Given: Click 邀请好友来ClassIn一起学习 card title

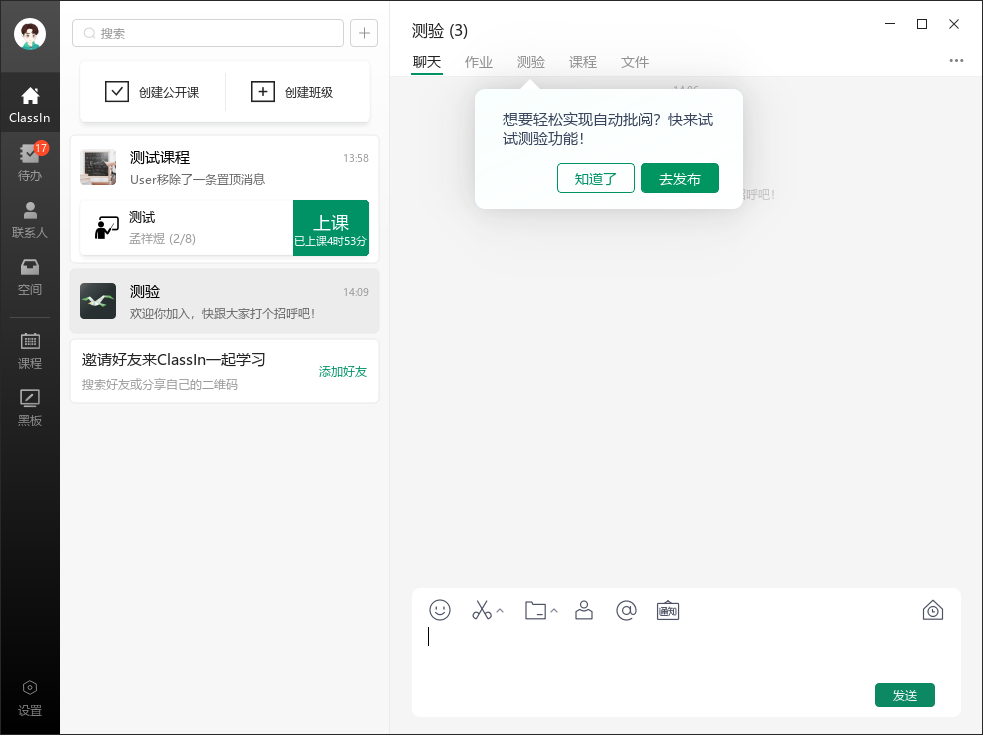Looking at the screenshot, I should 174,359.
